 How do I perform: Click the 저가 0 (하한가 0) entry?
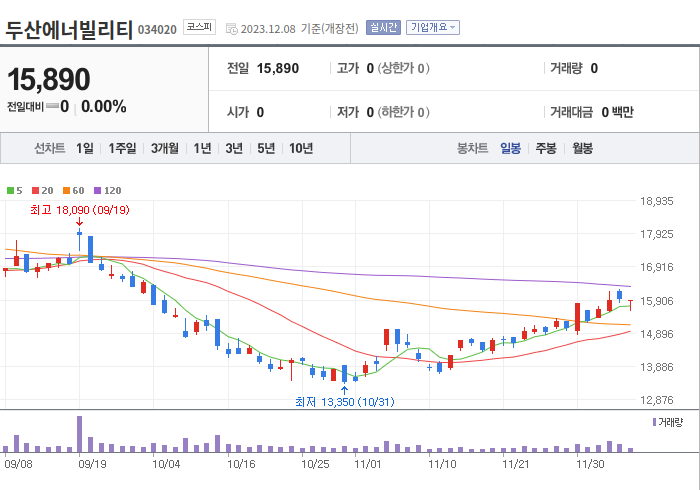[383, 112]
